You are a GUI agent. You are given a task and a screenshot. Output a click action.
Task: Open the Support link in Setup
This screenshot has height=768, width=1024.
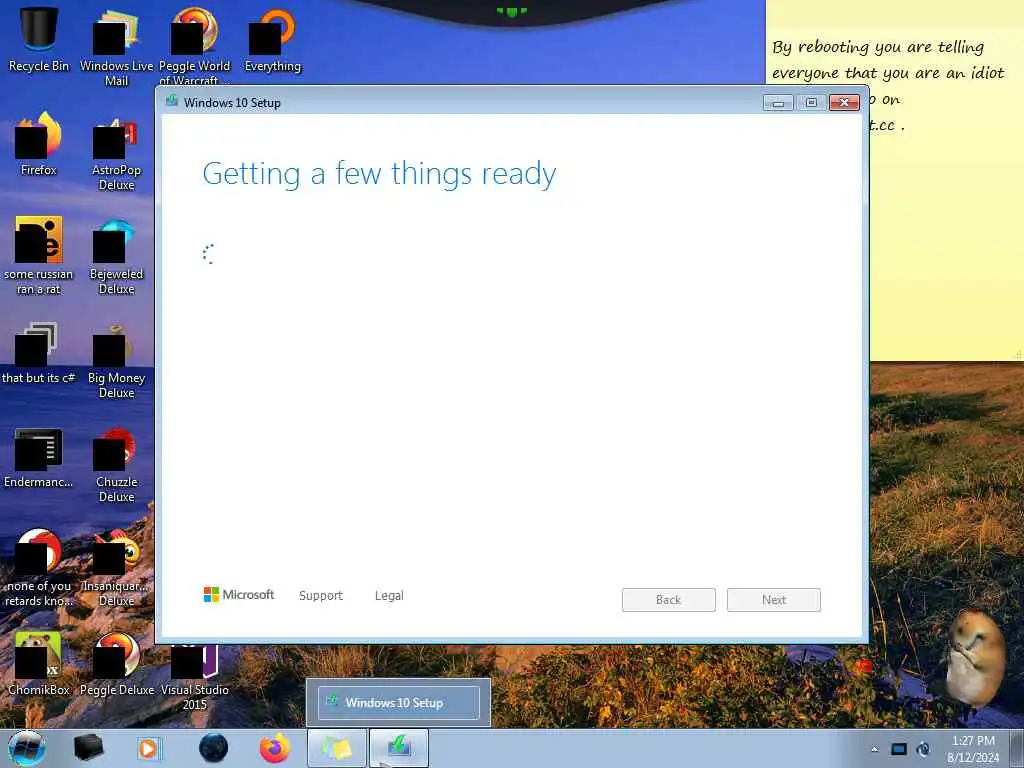click(x=321, y=595)
